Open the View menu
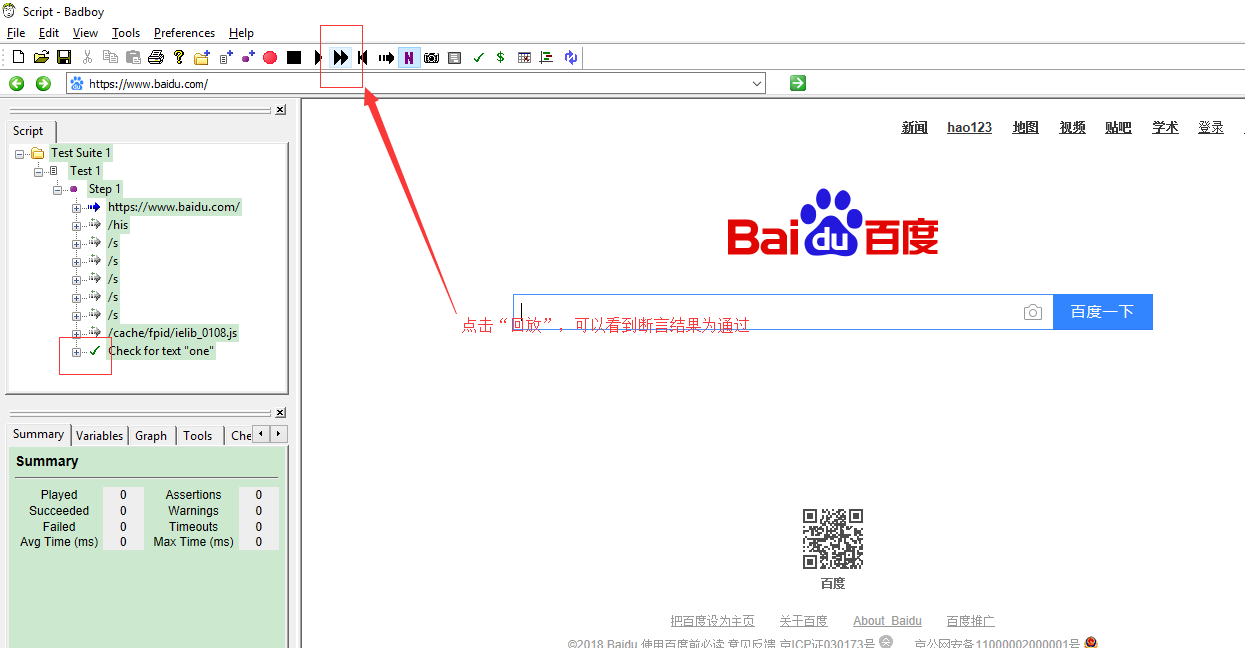Viewport: 1245px width, 648px height. [x=86, y=33]
